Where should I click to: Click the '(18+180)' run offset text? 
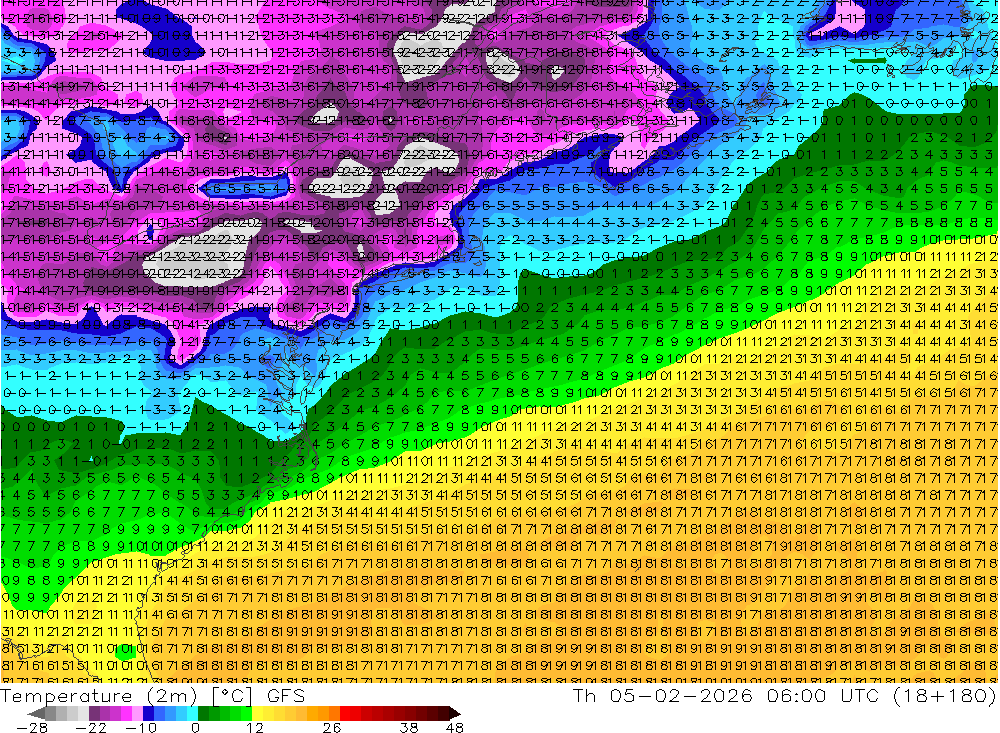[945, 696]
